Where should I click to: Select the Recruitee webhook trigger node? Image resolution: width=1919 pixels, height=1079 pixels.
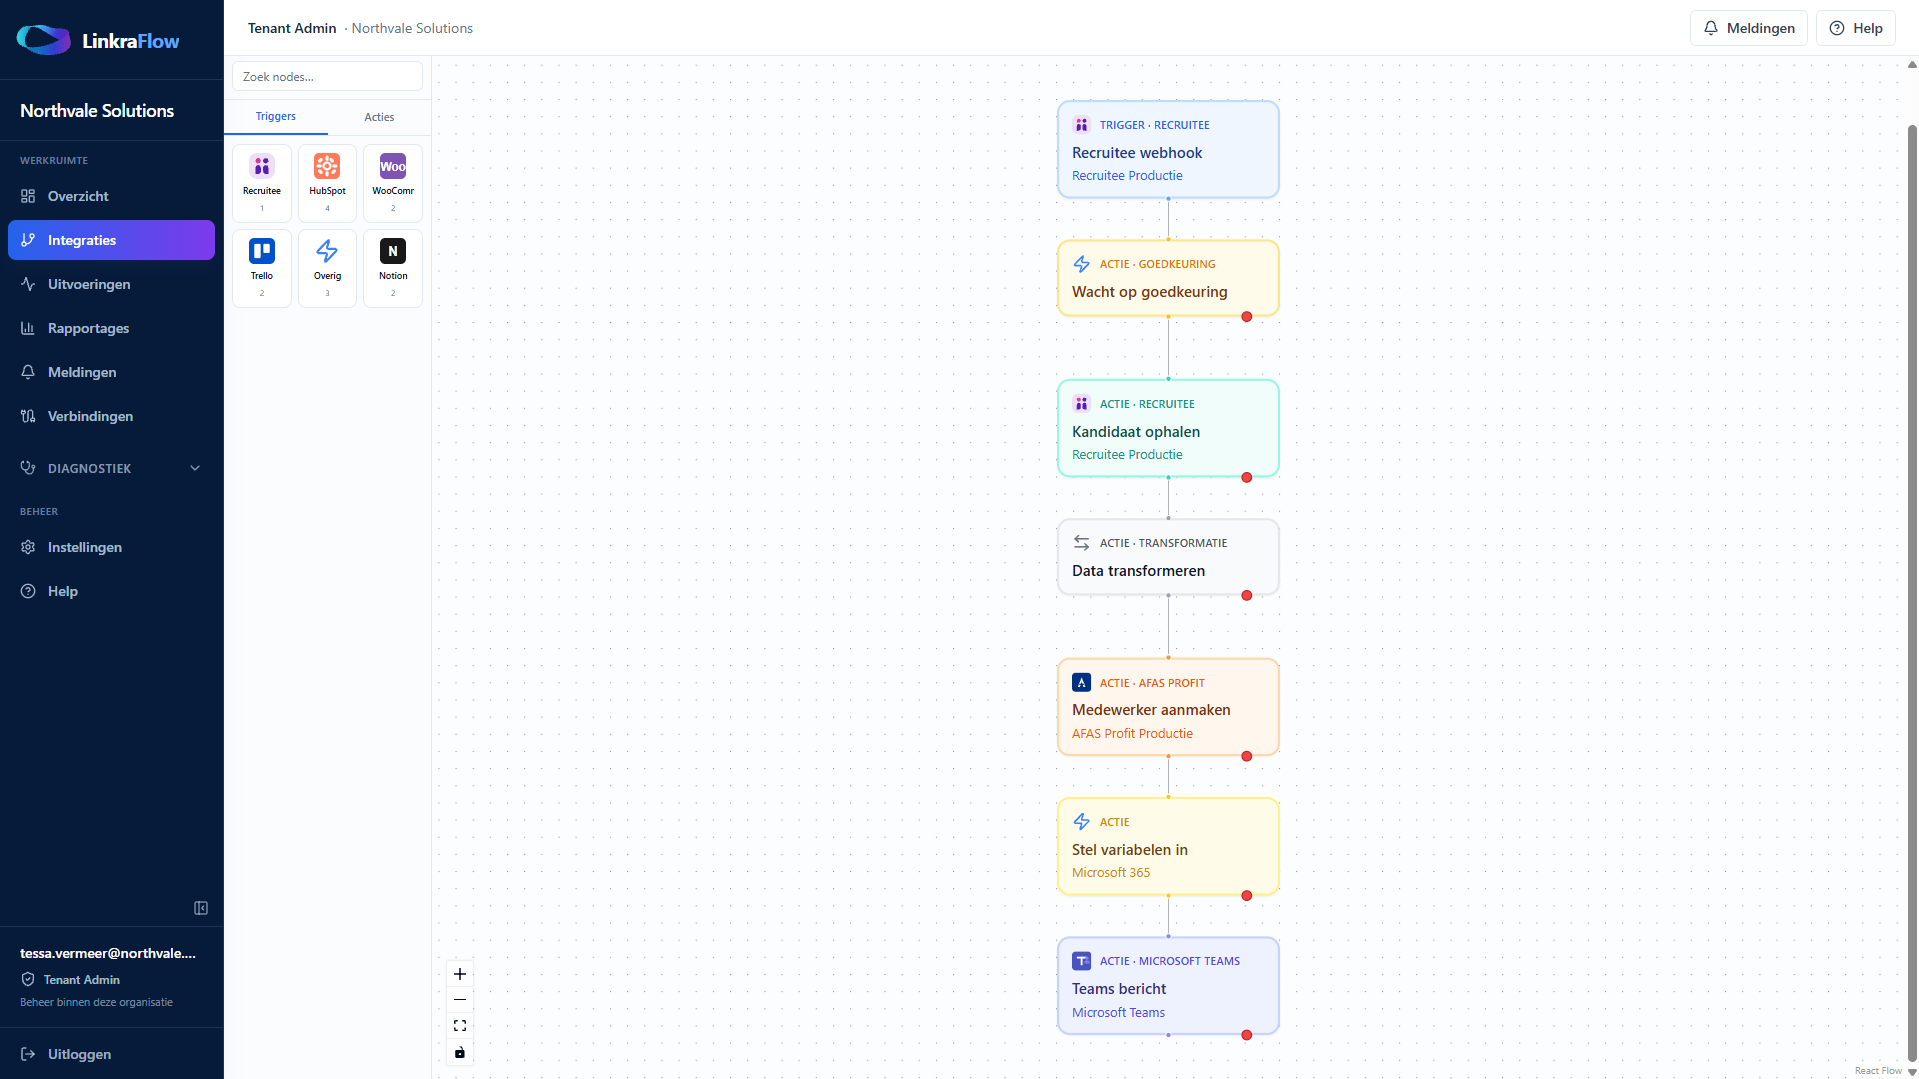point(1168,149)
